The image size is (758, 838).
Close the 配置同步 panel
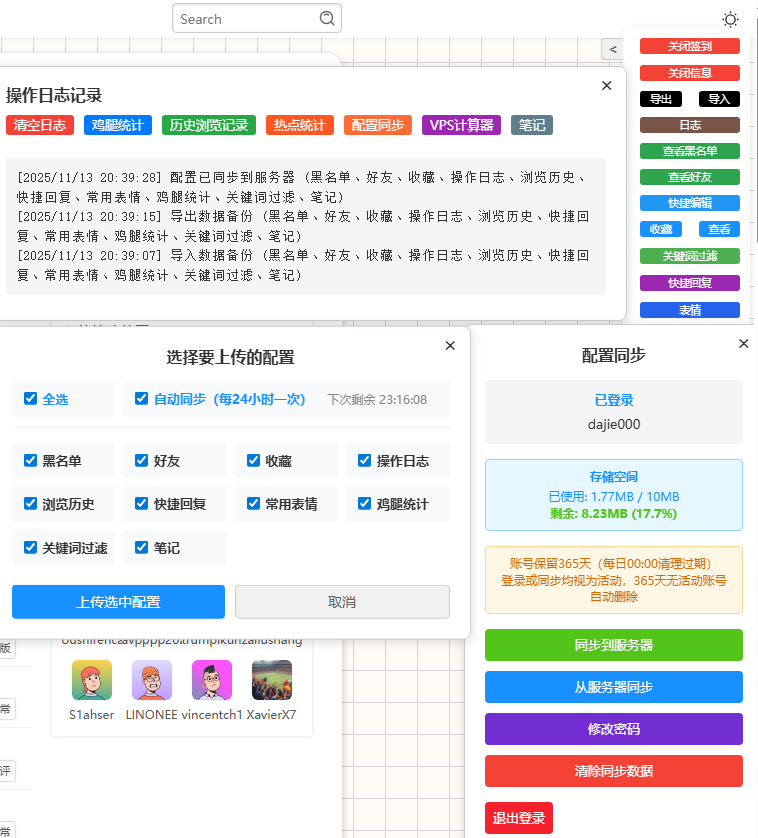[x=743, y=344]
